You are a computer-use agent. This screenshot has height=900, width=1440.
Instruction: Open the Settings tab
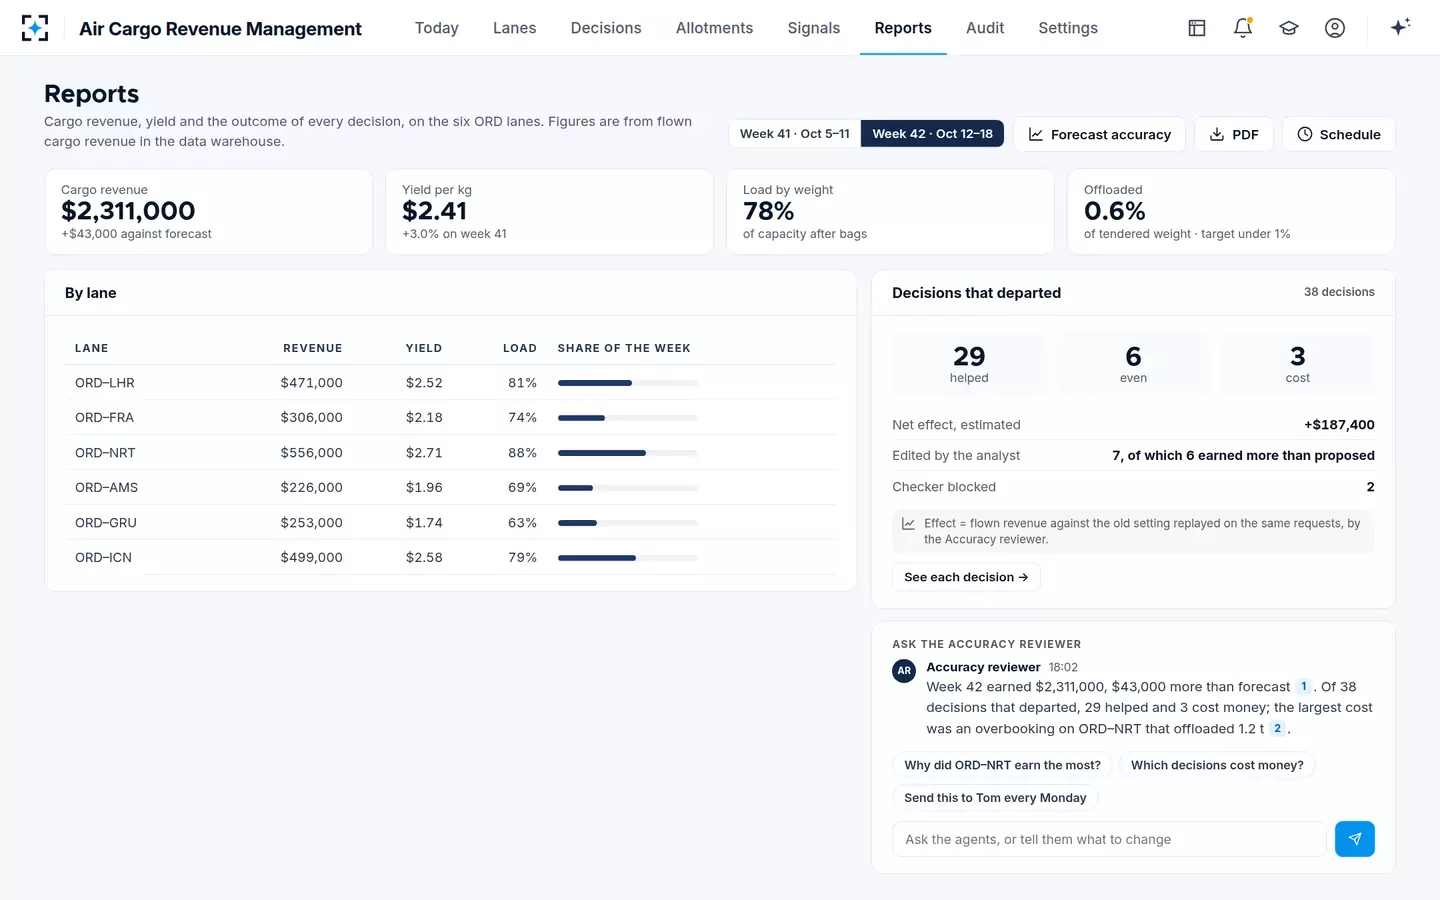pos(1068,28)
